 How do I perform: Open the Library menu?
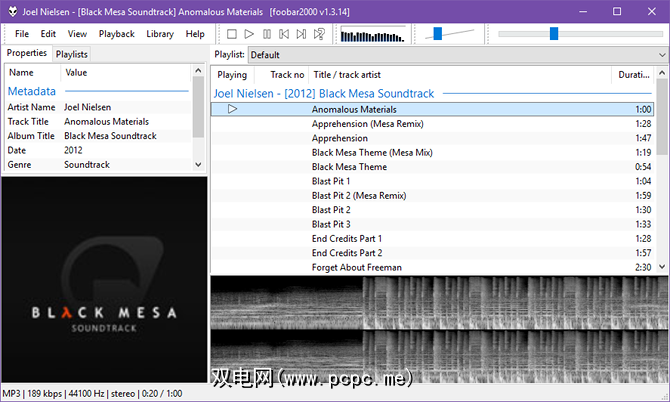coord(159,34)
